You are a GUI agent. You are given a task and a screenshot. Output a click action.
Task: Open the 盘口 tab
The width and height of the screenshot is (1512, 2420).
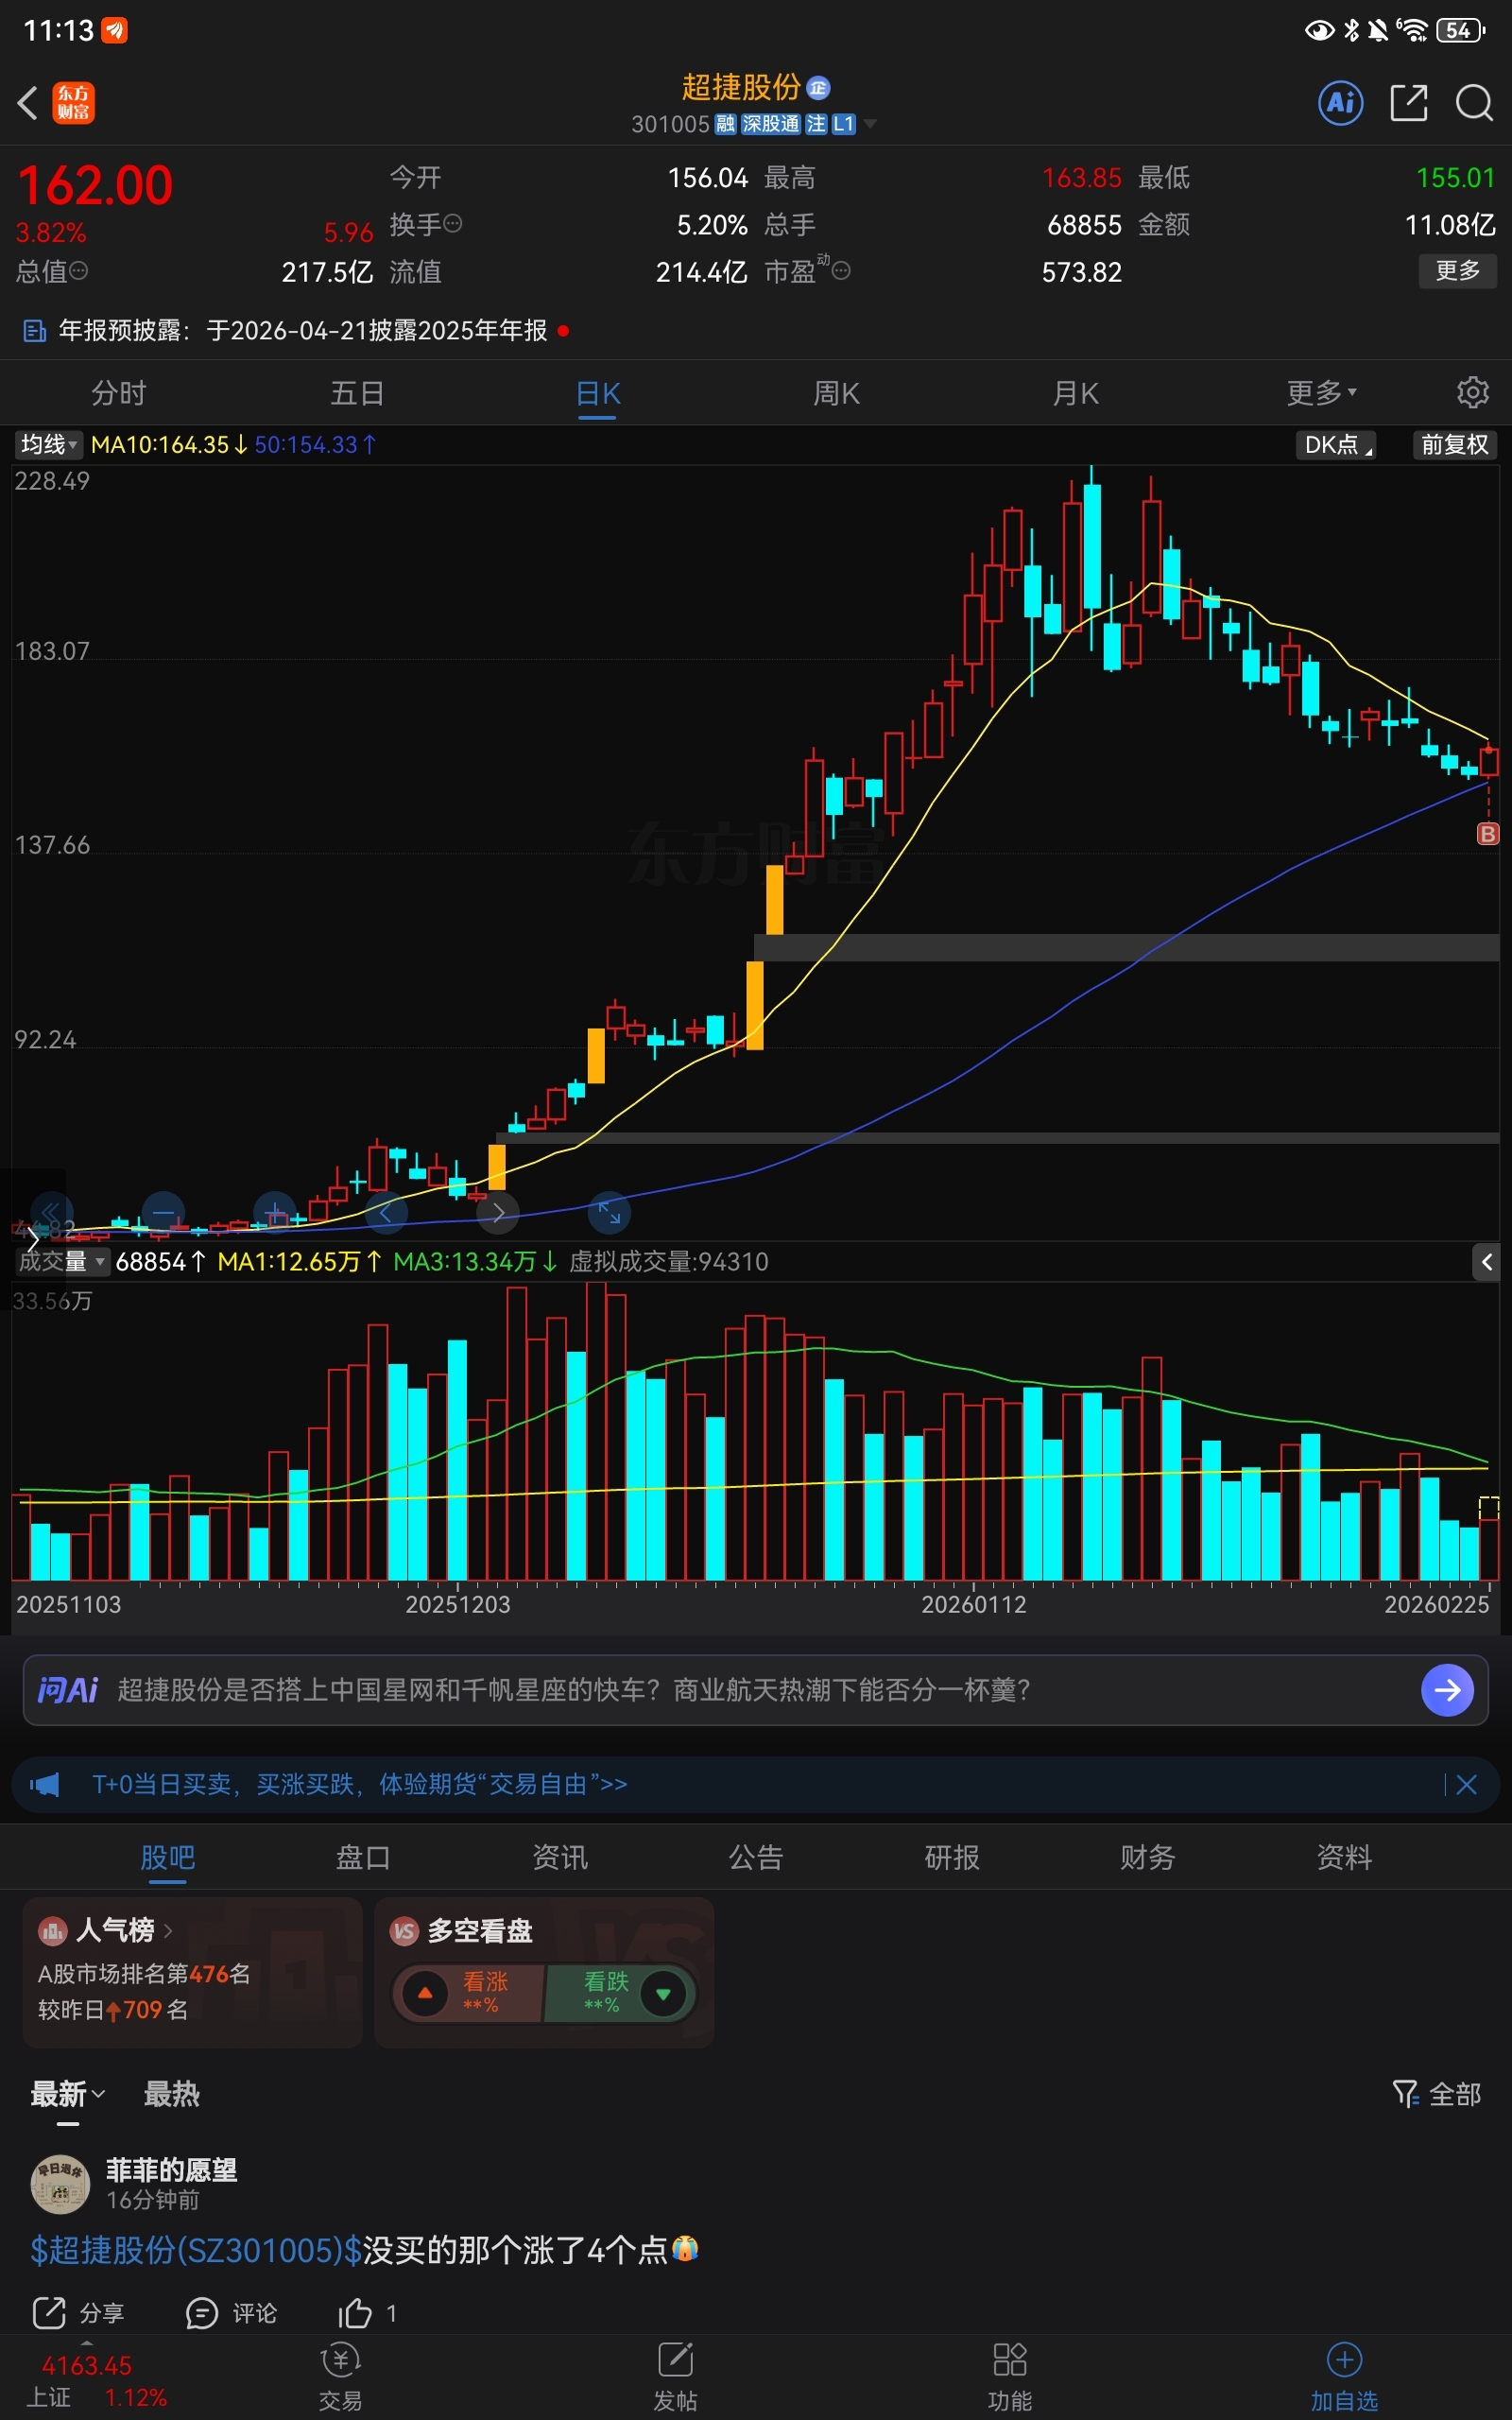click(x=363, y=1857)
